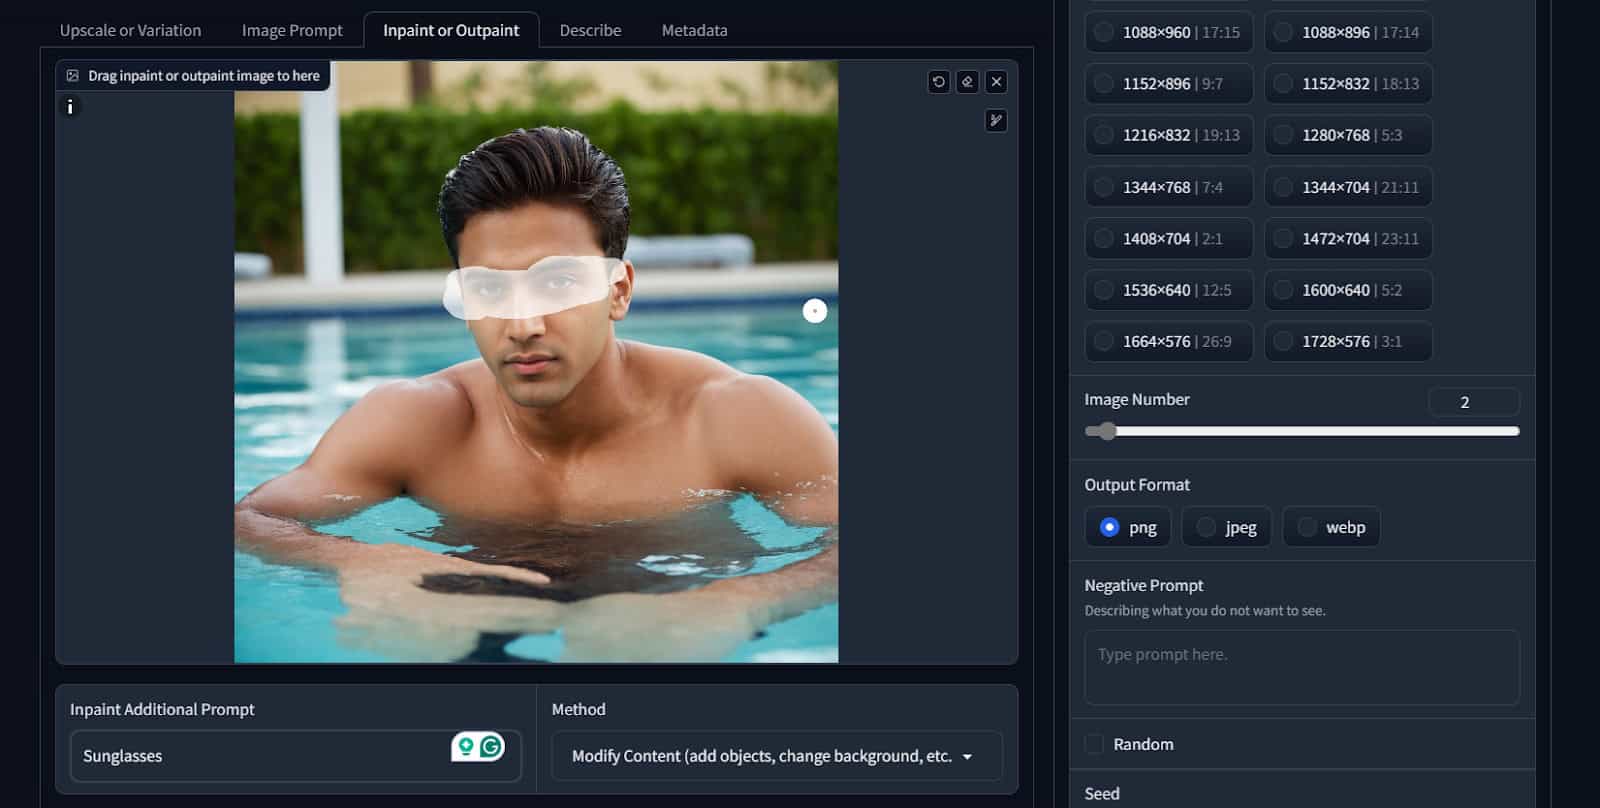Choose the 1728×576 | 3:1 aspect ratio
The image size is (1600, 808).
click(x=1347, y=342)
